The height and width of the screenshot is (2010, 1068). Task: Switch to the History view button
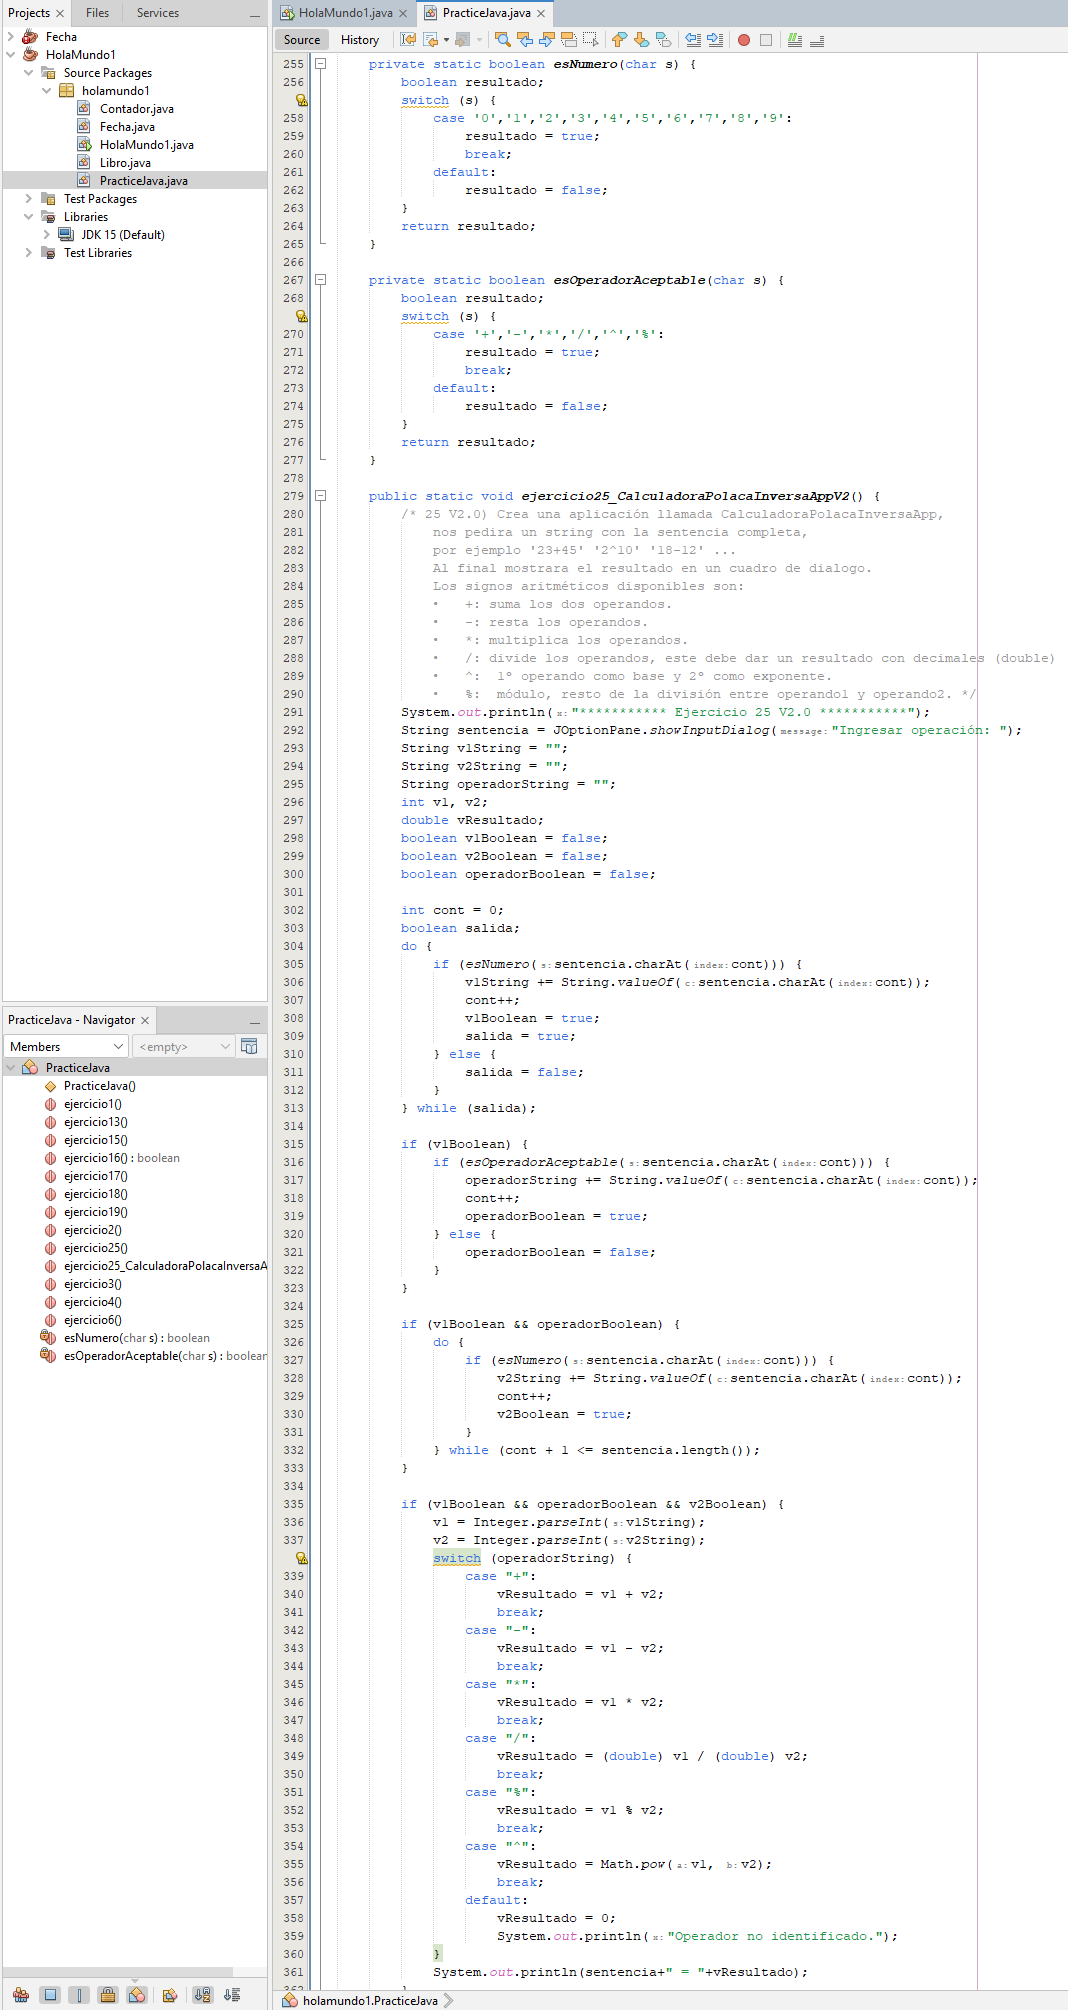pos(359,40)
